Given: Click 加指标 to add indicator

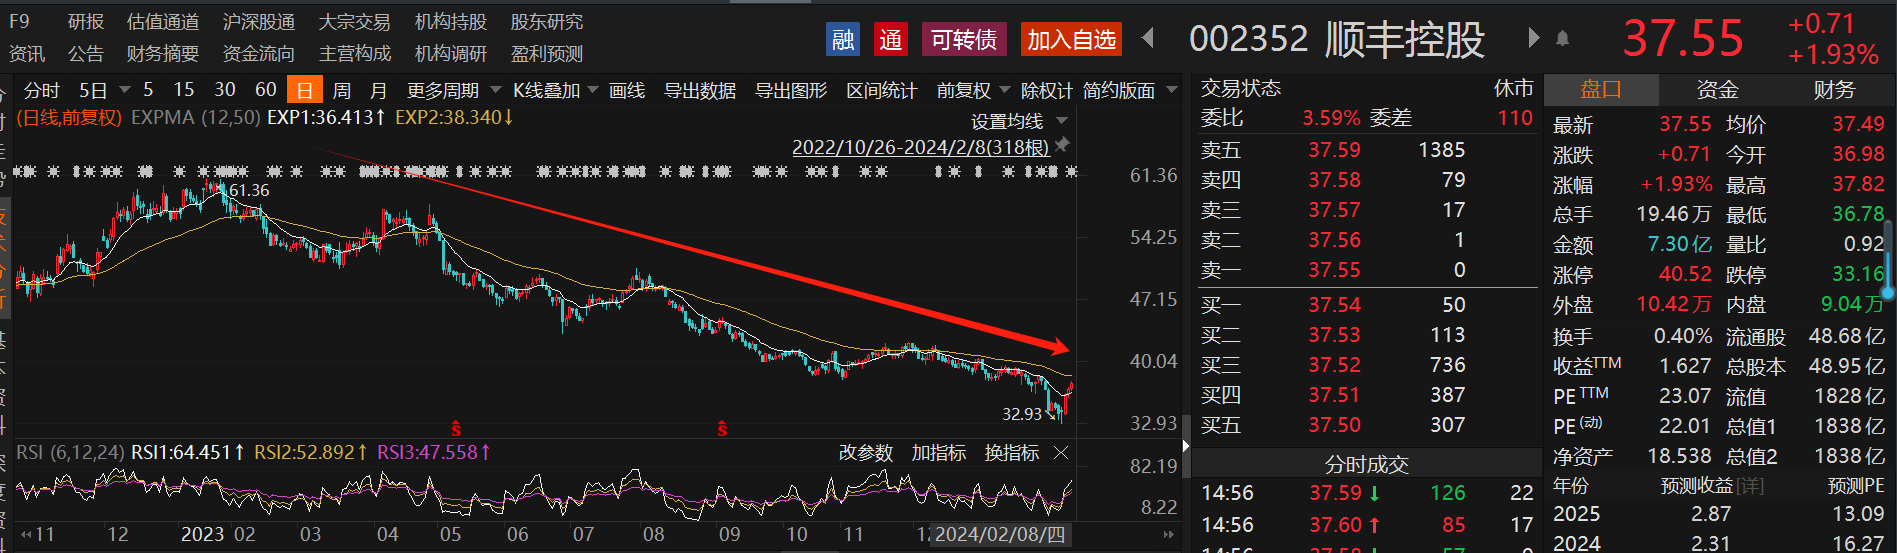Looking at the screenshot, I should coord(939,453).
